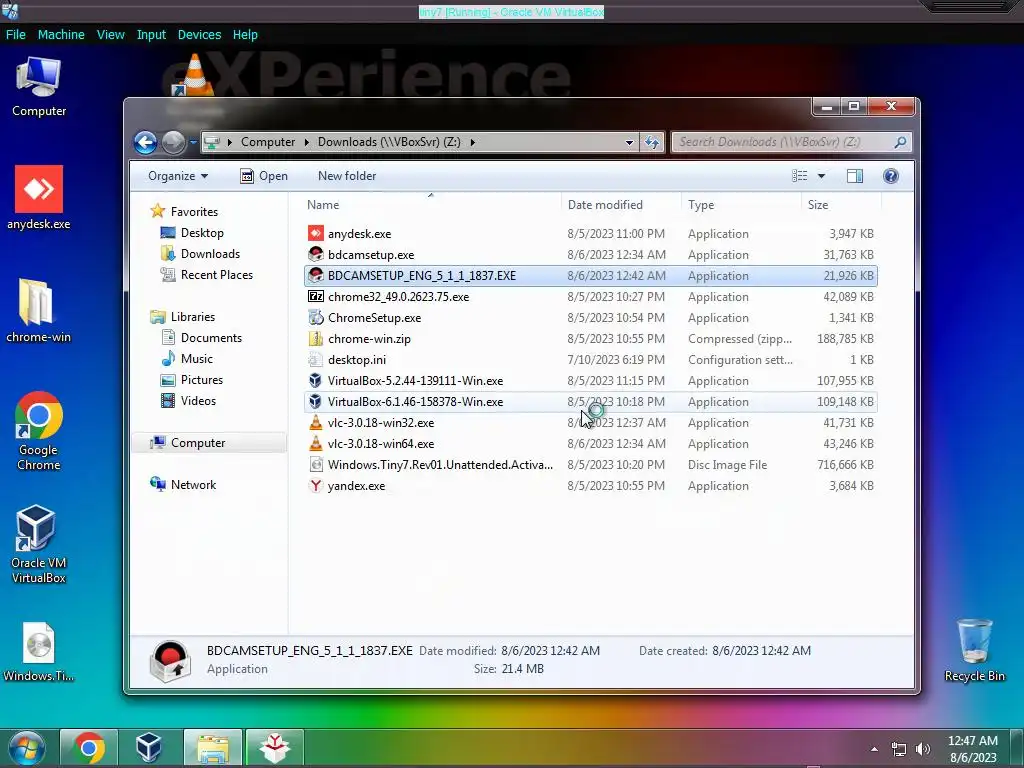Sort files by the Size column
The width and height of the screenshot is (1024, 768).
click(x=841, y=204)
